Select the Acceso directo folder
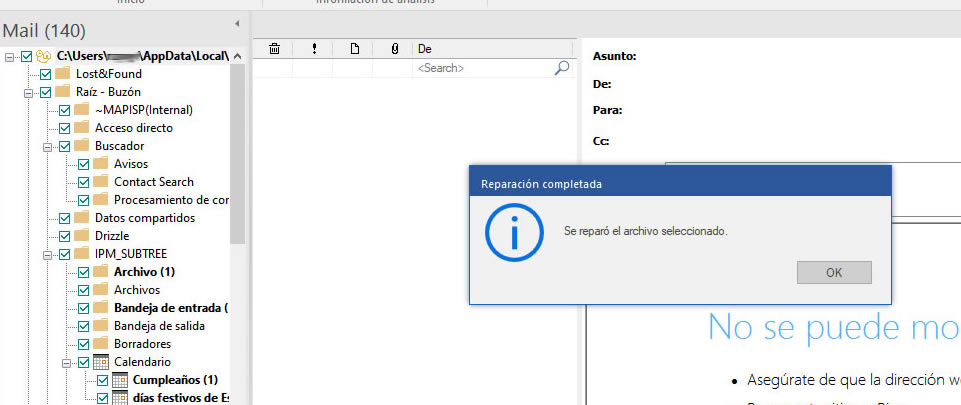 134,128
